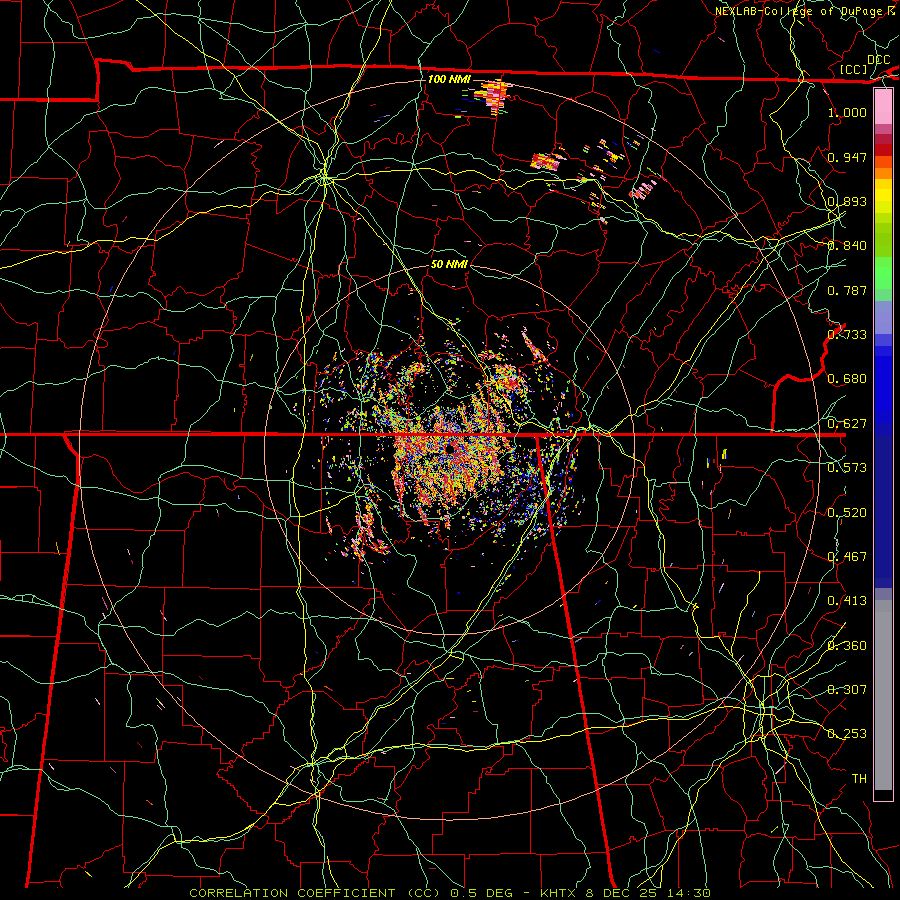Pick the light pink segment of the color bar

883,107
